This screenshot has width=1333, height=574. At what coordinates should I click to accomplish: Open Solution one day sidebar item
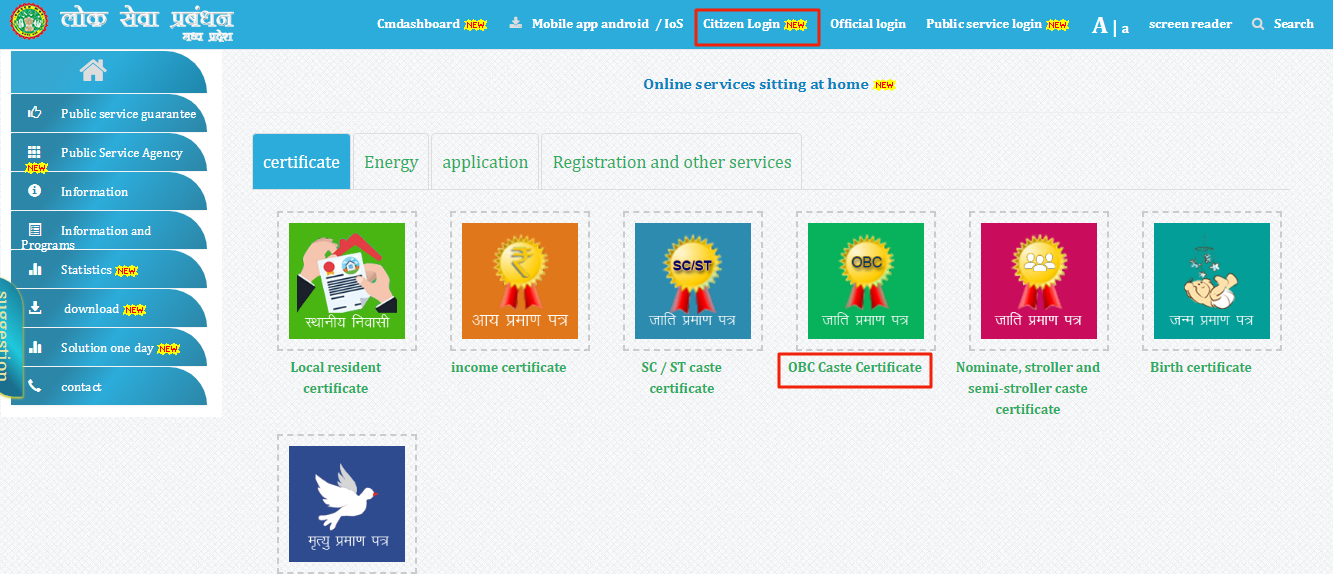[109, 347]
